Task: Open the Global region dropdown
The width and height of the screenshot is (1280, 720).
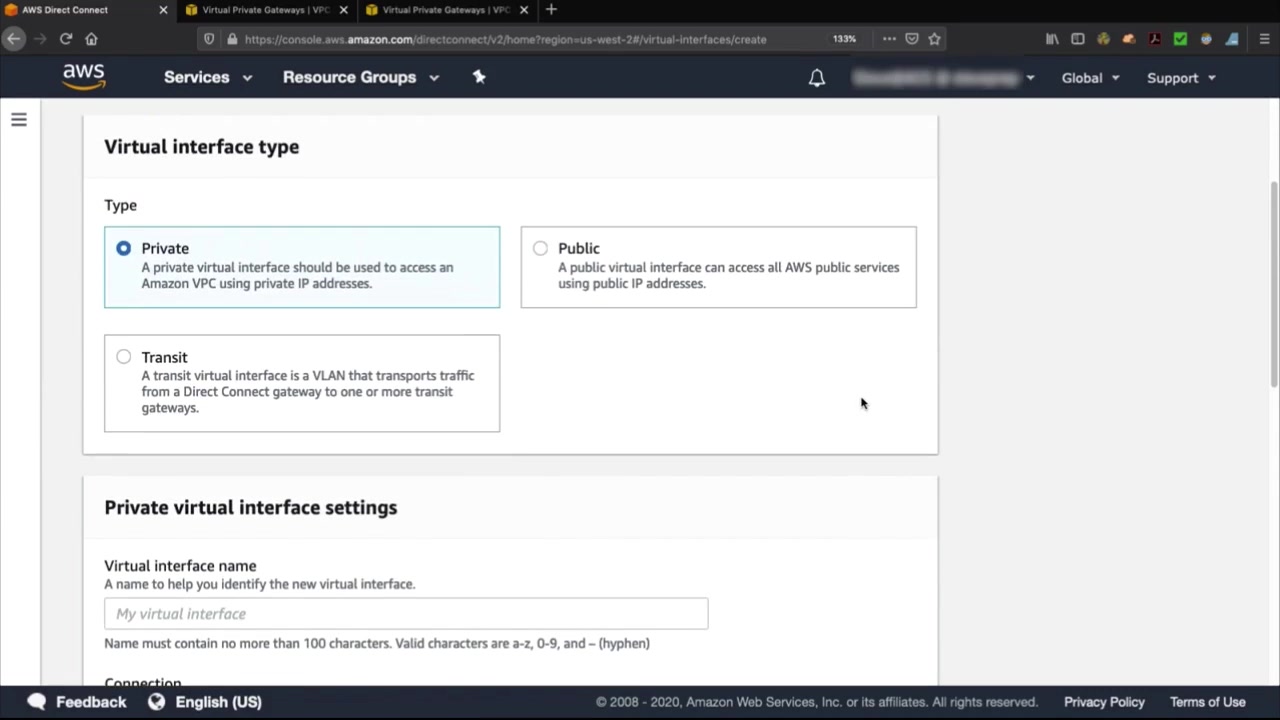Action: coord(1090,78)
